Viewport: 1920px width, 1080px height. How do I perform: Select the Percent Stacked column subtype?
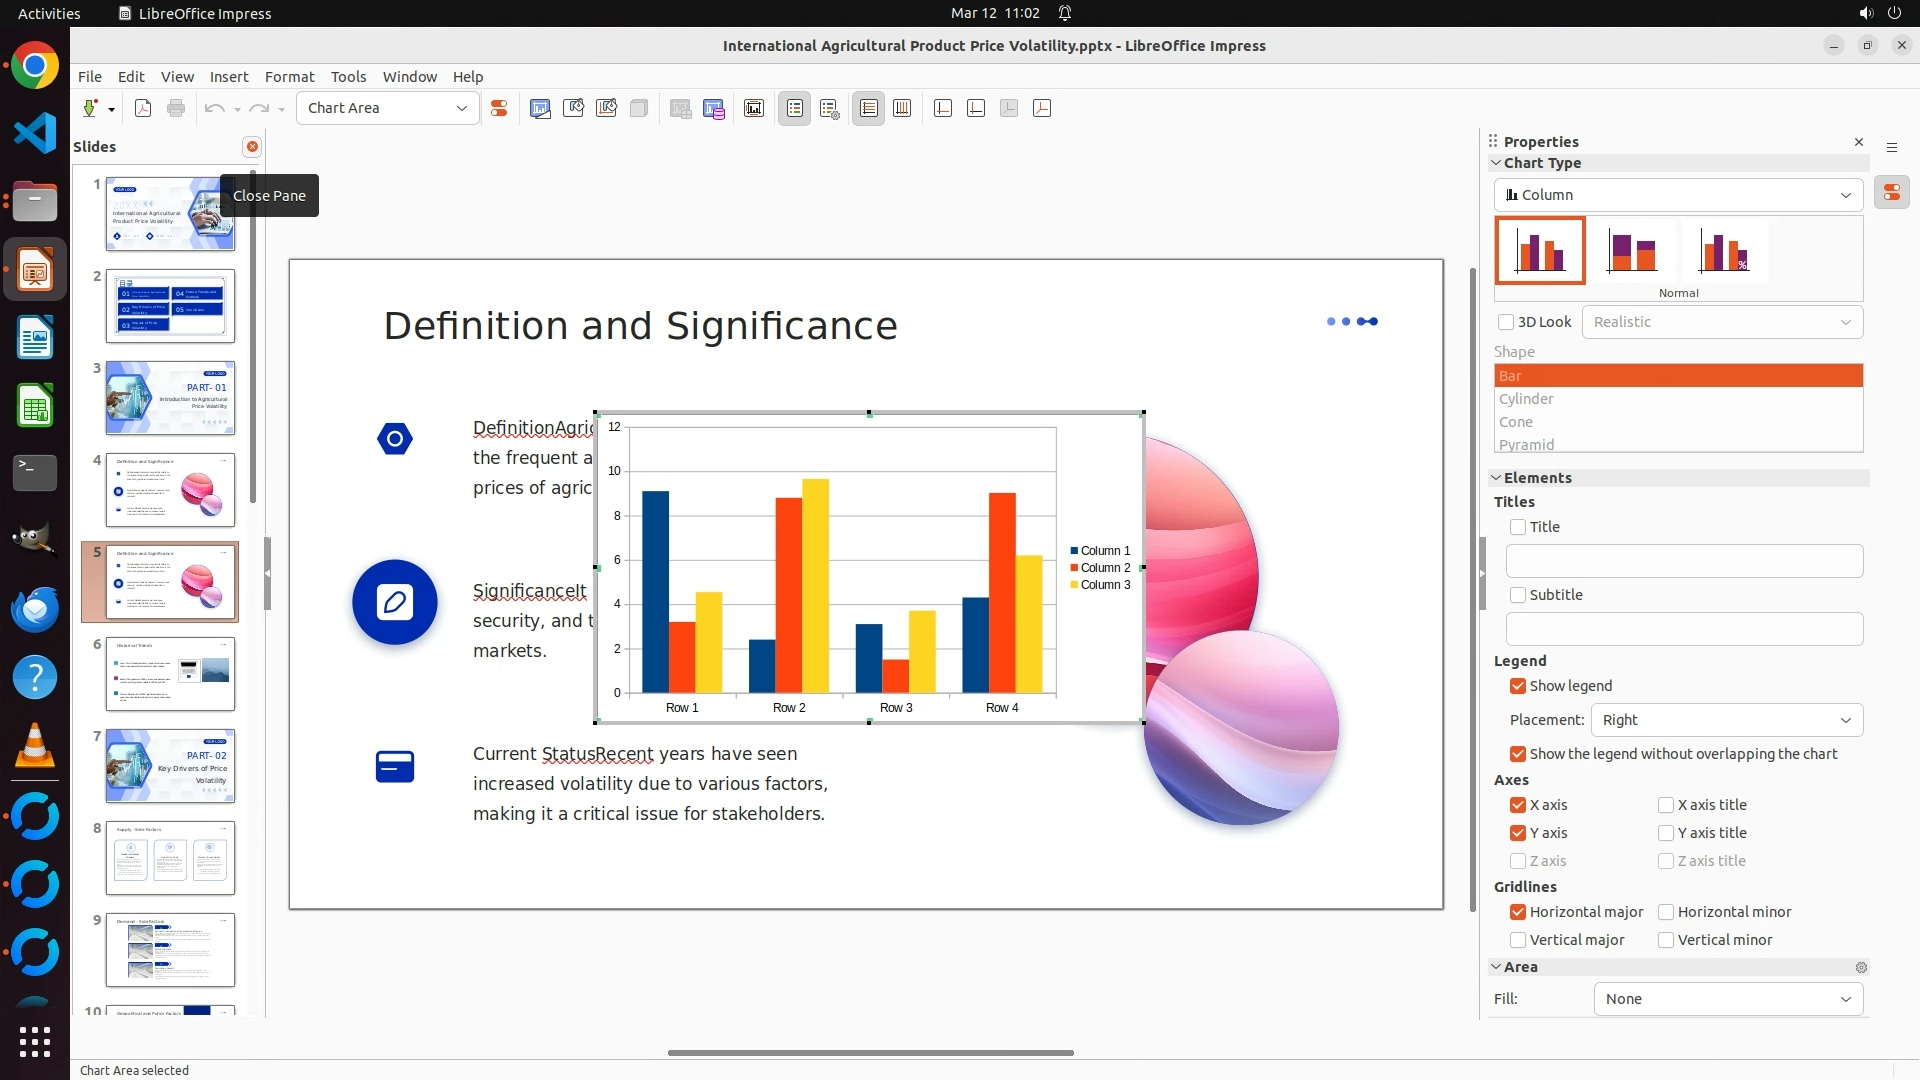tap(1724, 251)
